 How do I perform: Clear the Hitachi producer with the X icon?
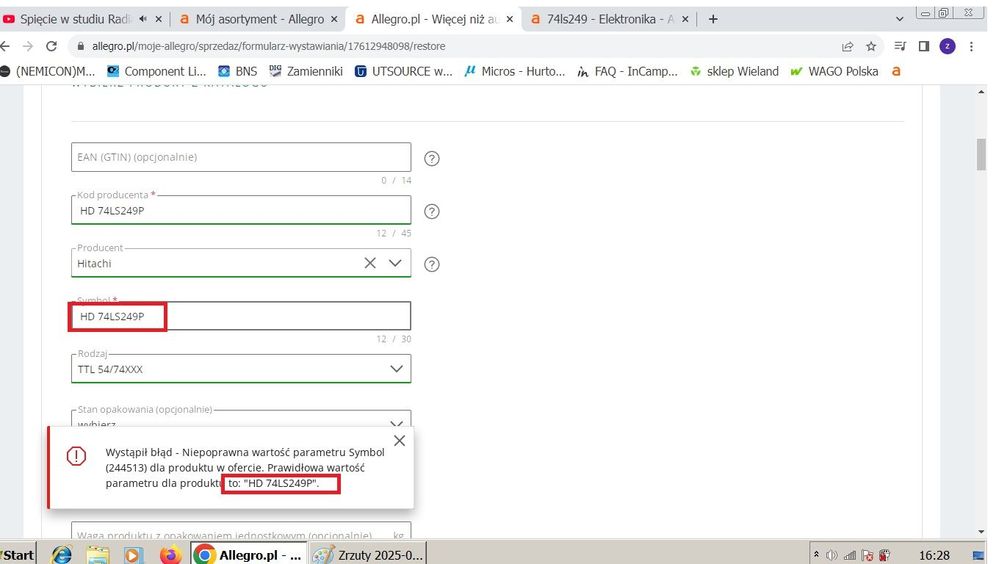tap(370, 263)
